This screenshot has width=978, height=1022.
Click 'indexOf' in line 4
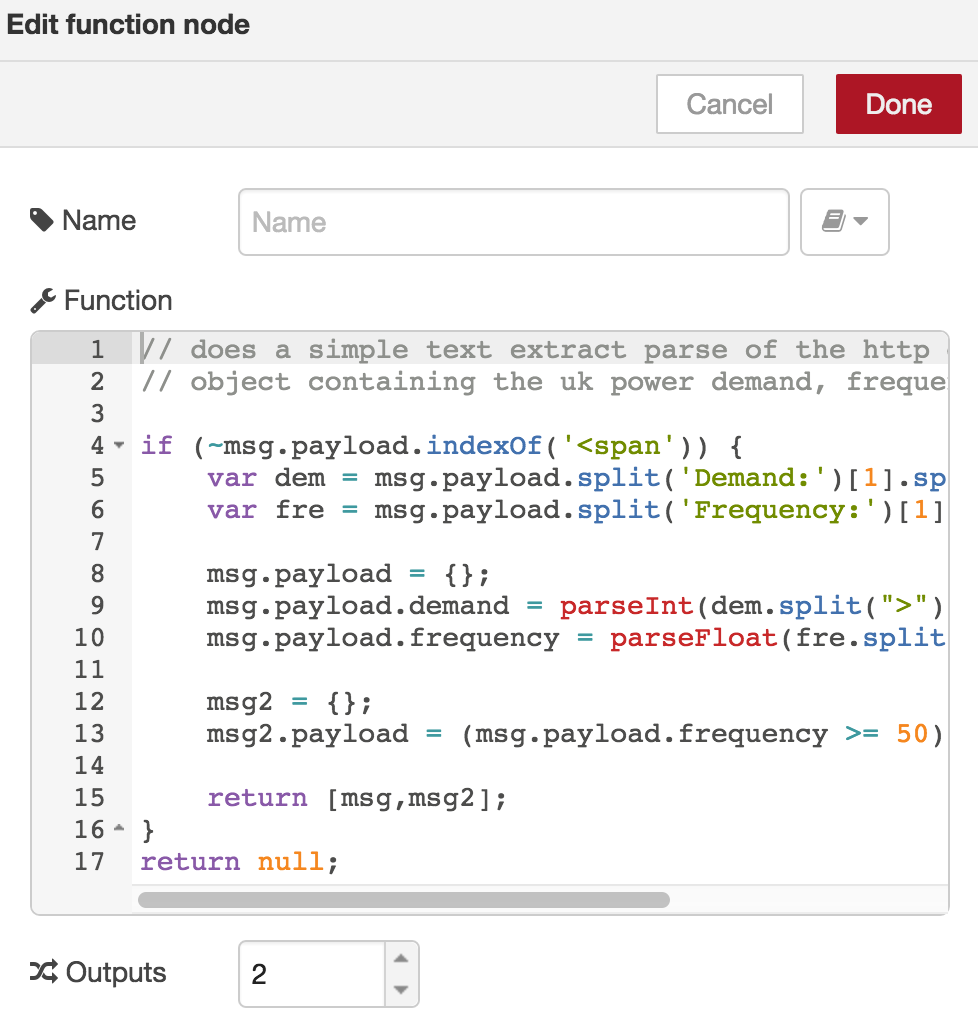[x=484, y=446]
